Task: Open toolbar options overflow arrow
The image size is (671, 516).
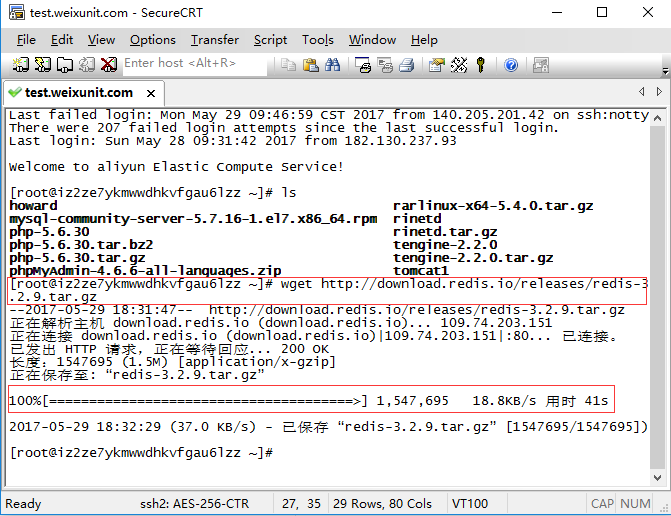Action: (x=665, y=71)
